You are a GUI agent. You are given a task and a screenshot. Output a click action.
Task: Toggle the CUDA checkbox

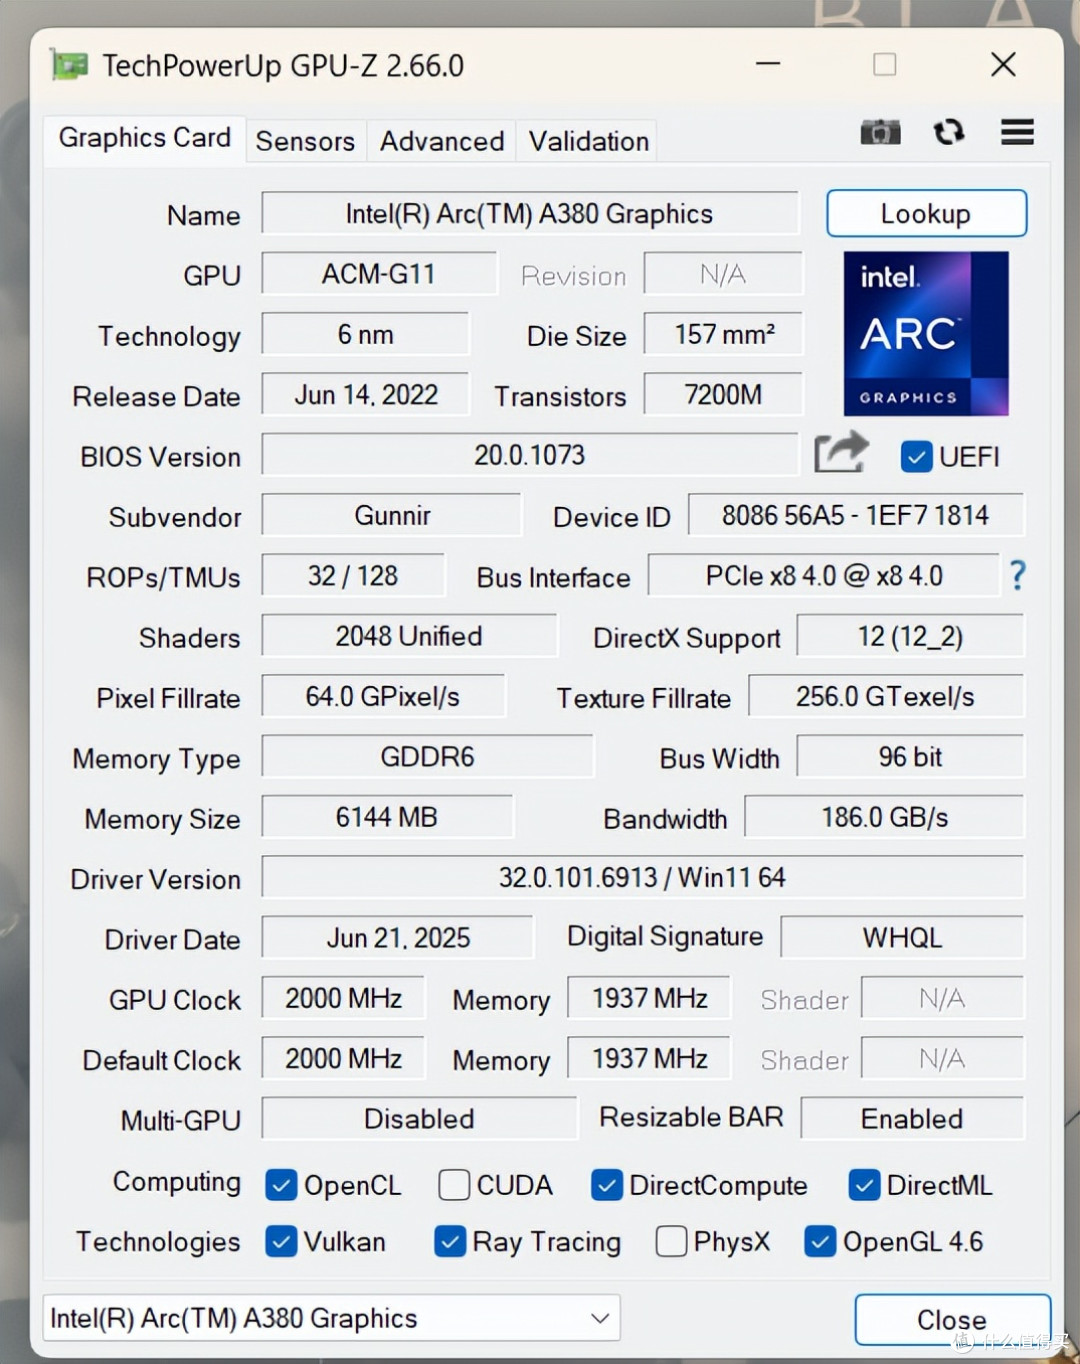454,1185
